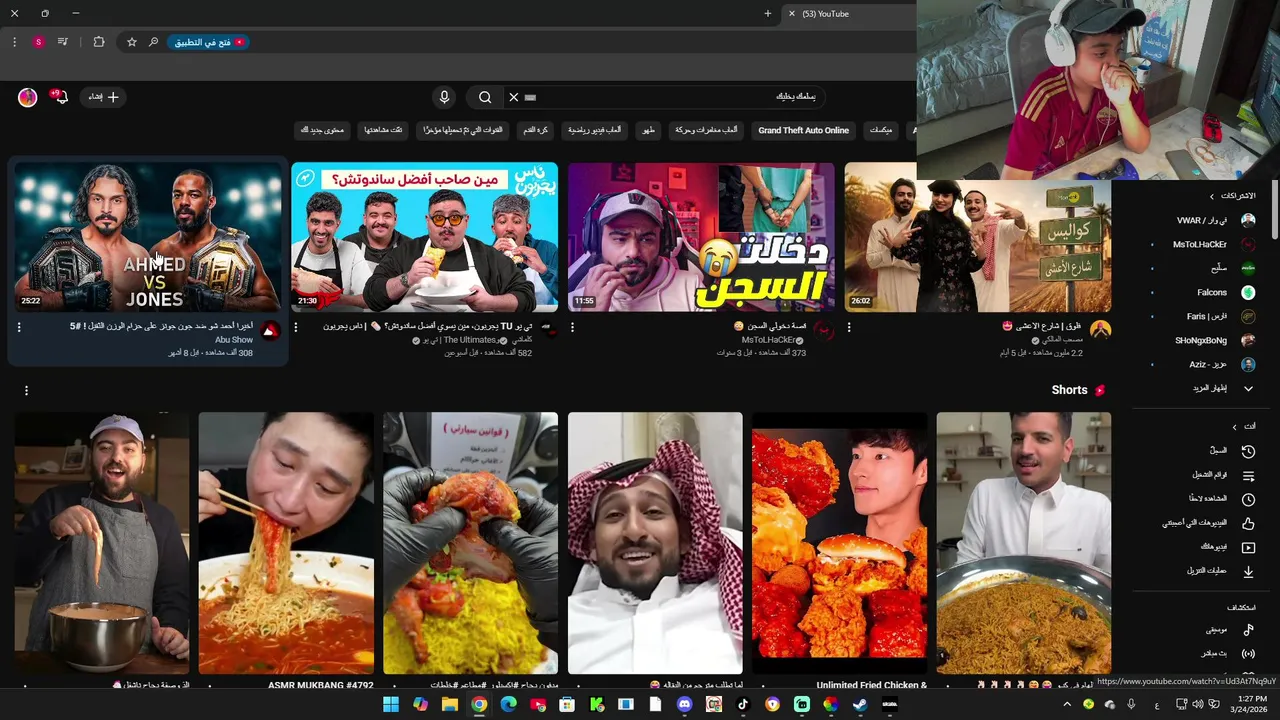Click MsToLHaCkEr channel name under video
The image size is (1280, 720).
(x=769, y=340)
